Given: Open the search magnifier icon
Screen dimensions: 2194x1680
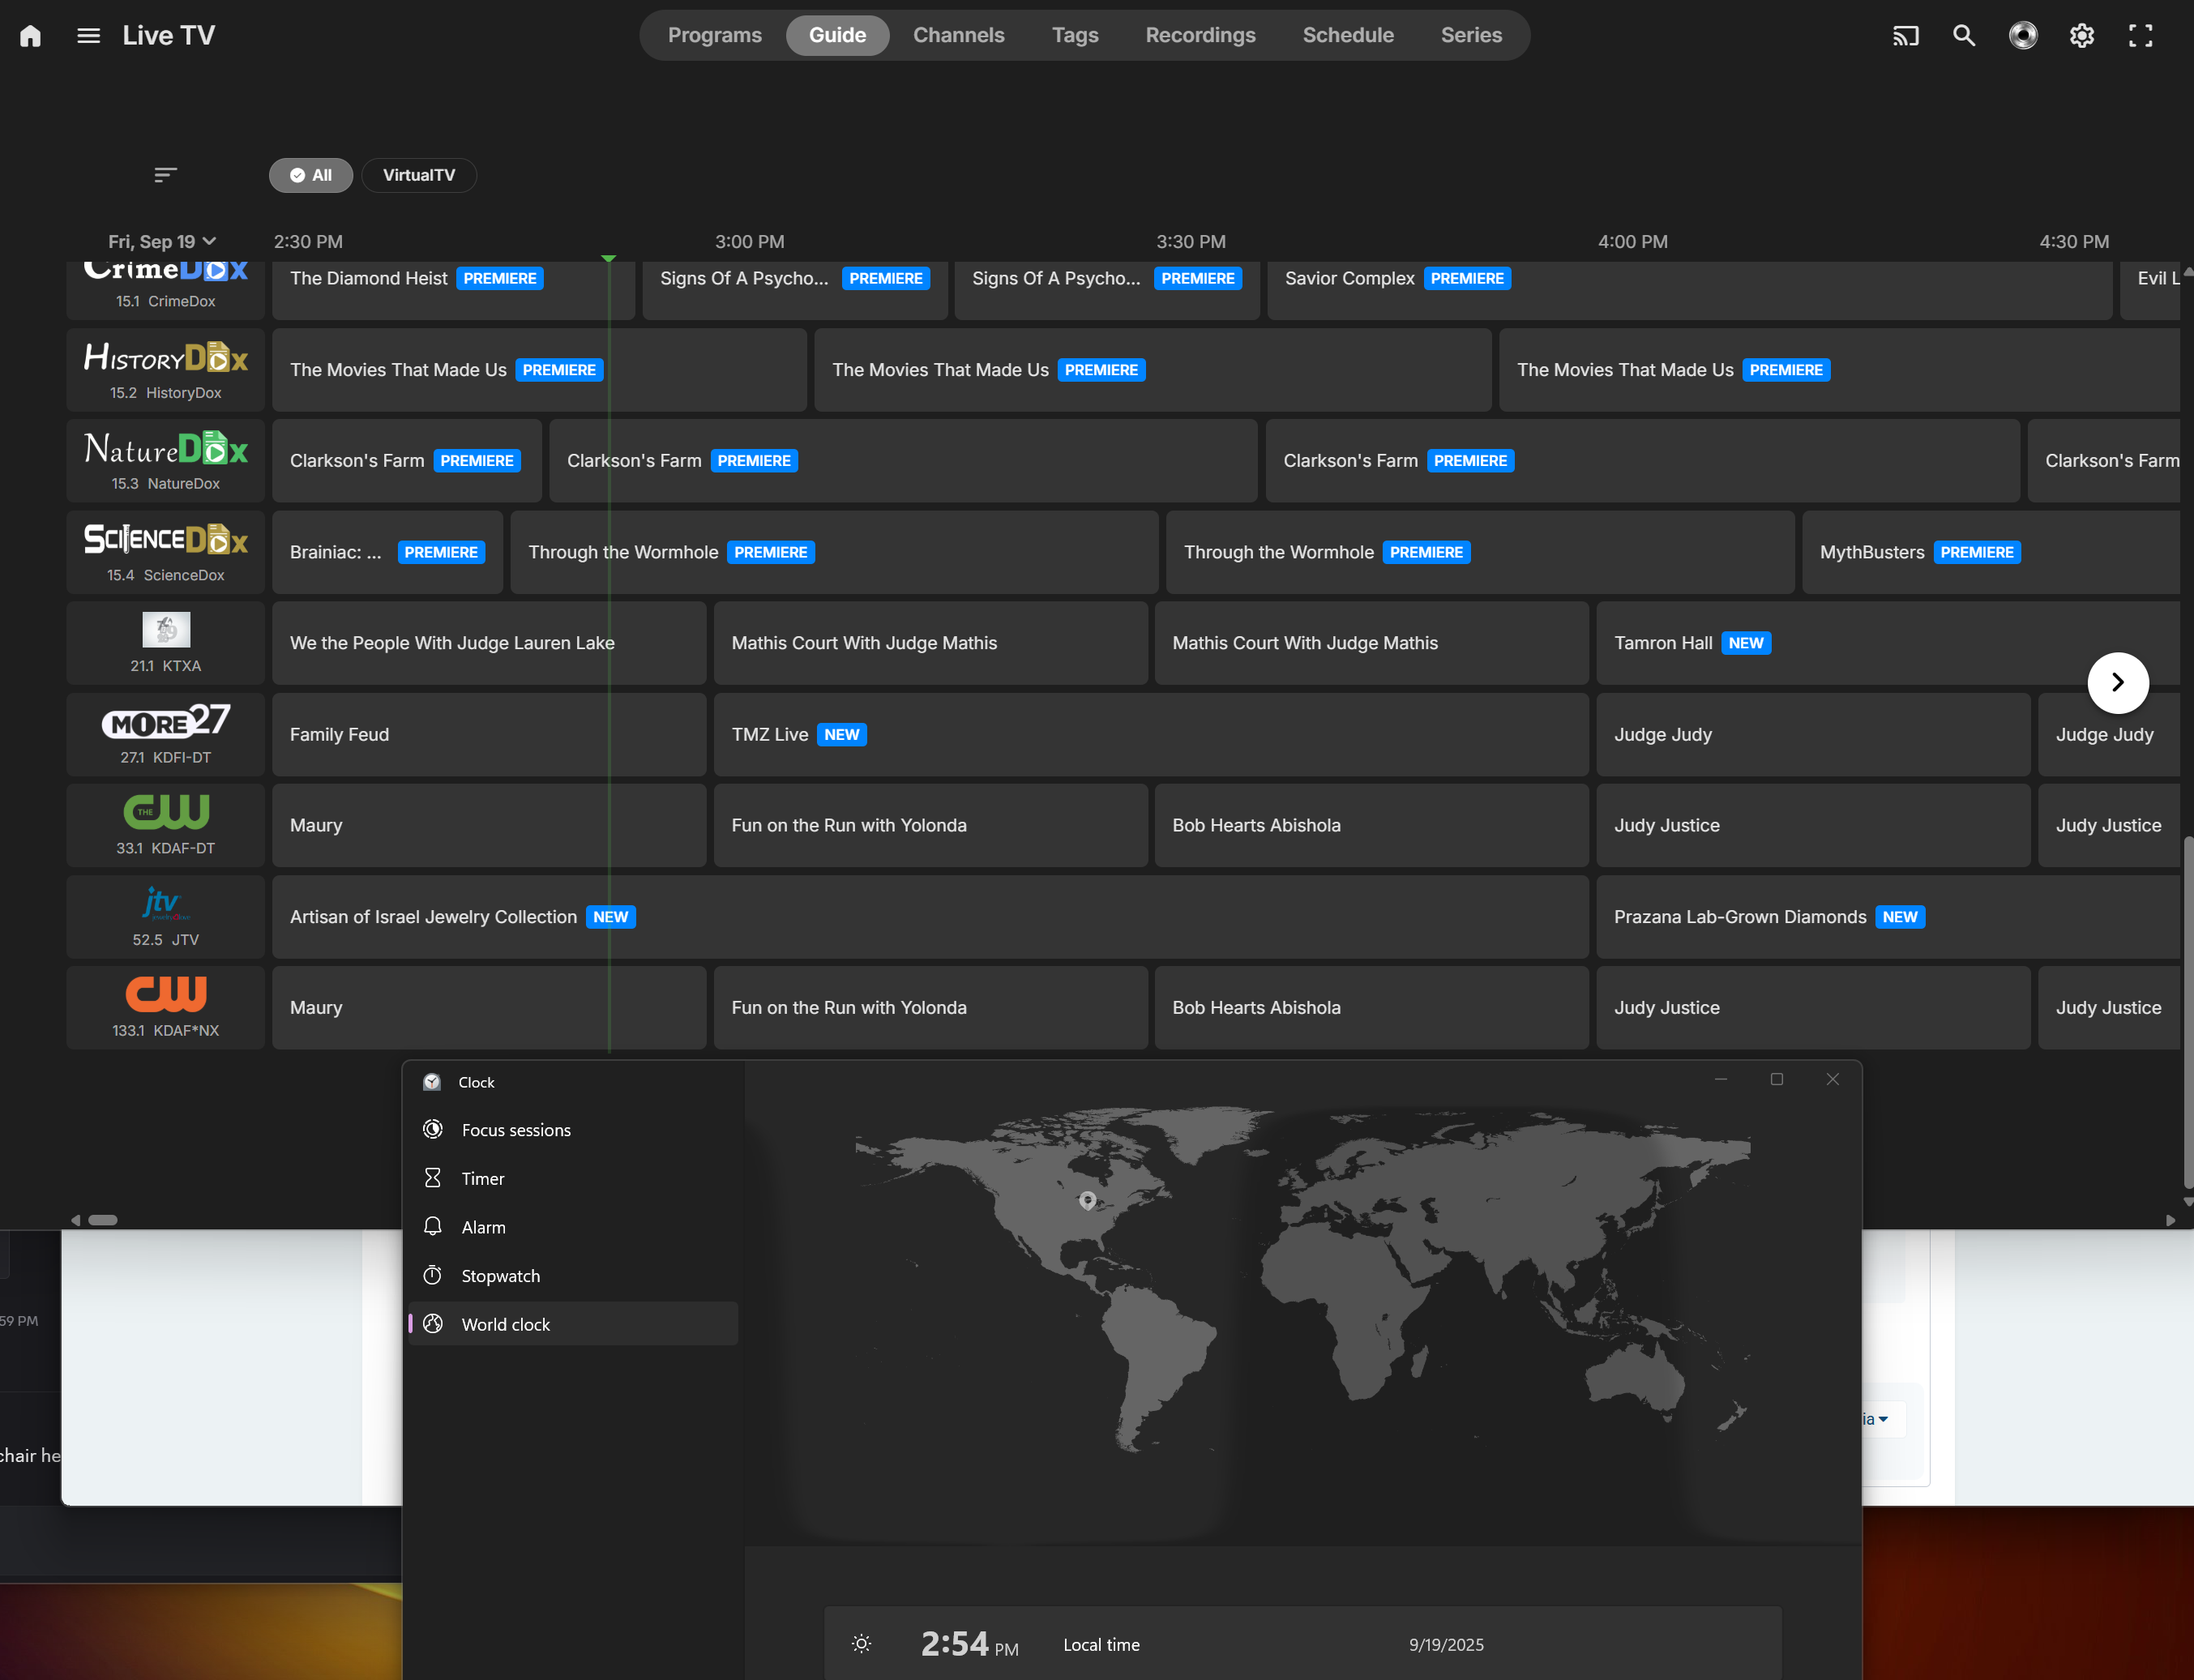Looking at the screenshot, I should 1964,36.
